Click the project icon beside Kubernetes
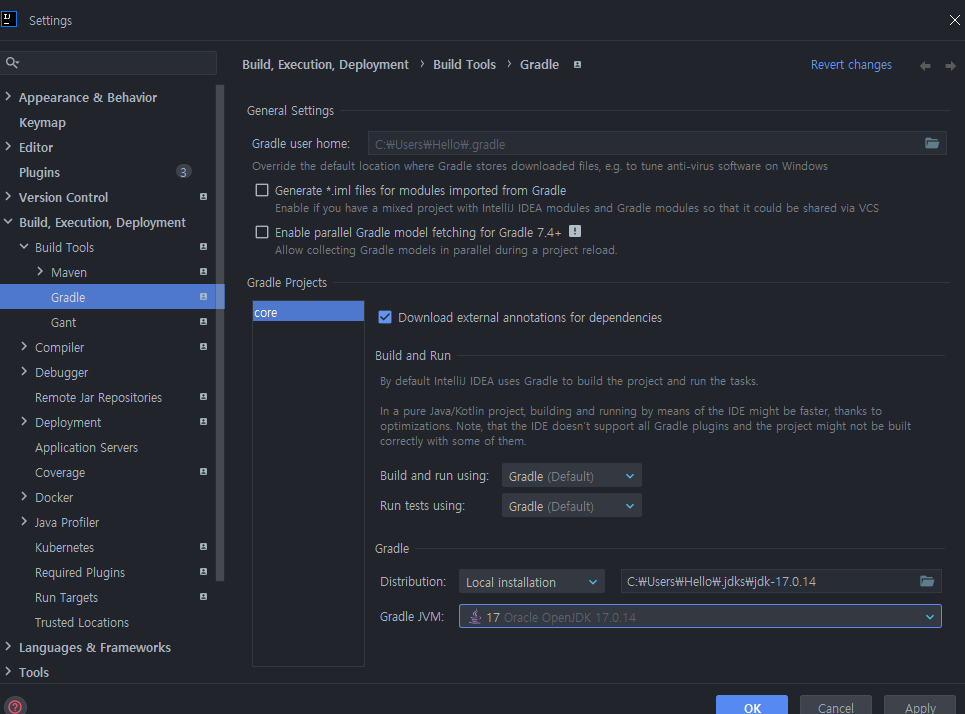The width and height of the screenshot is (965, 714). point(203,547)
